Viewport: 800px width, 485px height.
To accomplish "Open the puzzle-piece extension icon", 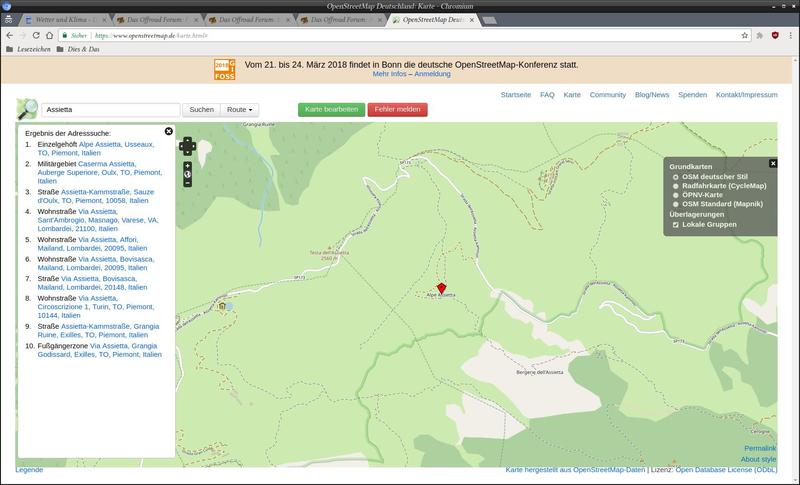I will point(760,36).
